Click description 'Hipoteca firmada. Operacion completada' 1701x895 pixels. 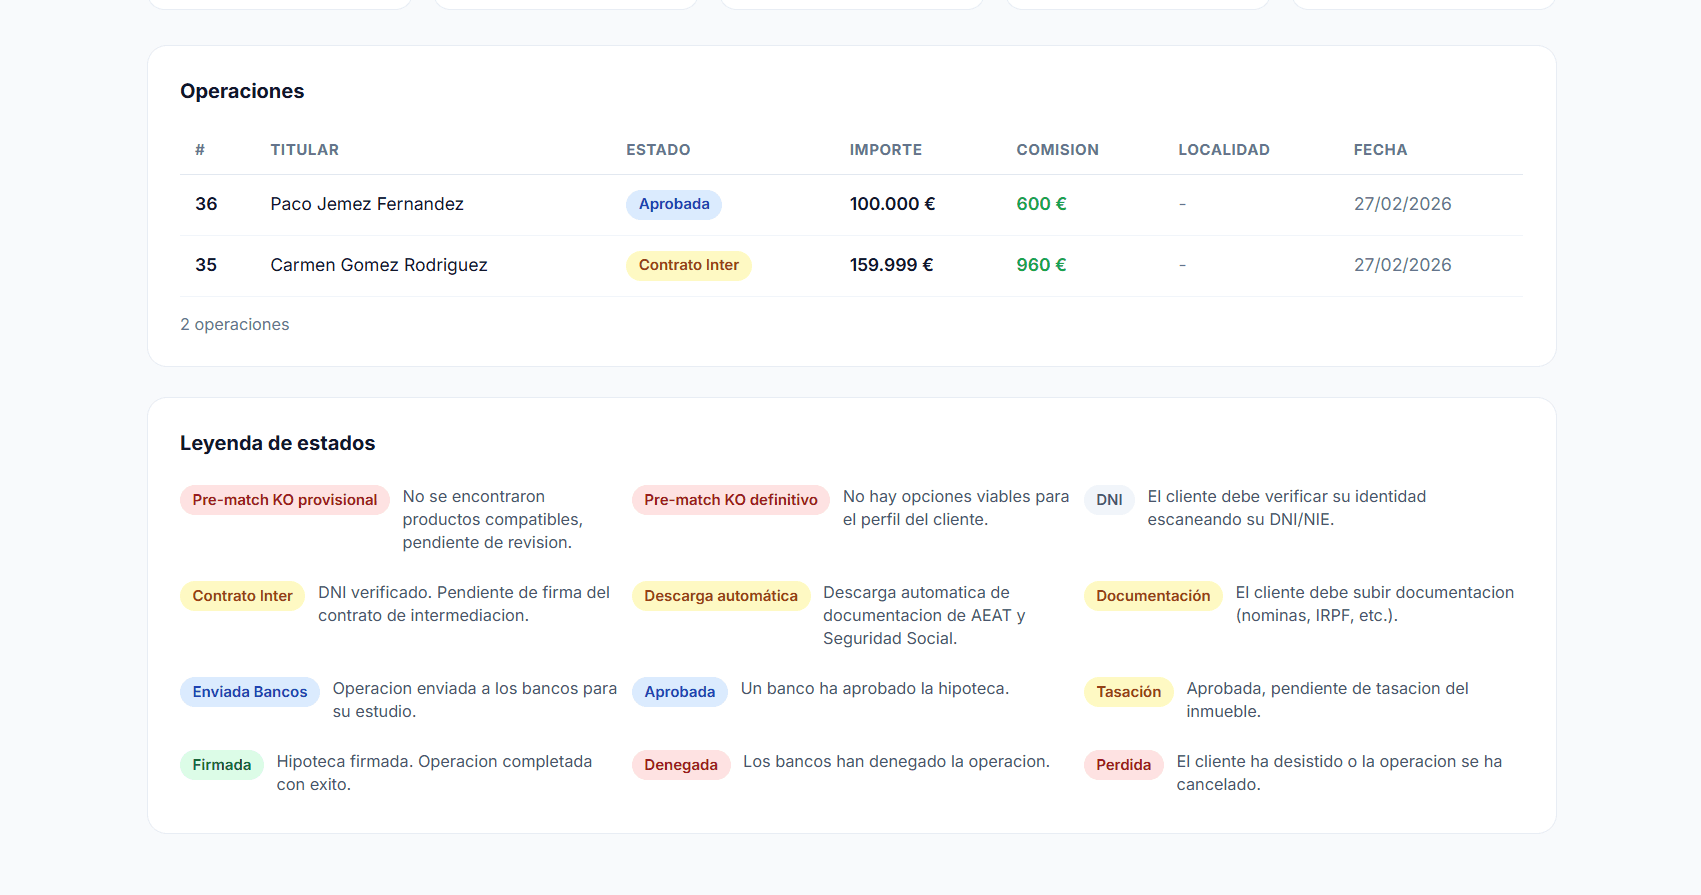pos(434,761)
